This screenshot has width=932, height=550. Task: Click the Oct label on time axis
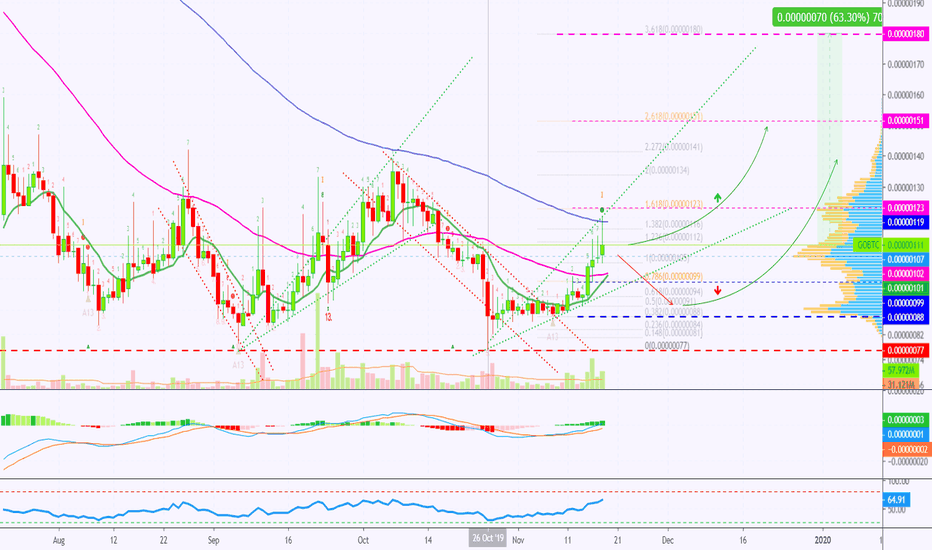pyautogui.click(x=363, y=540)
